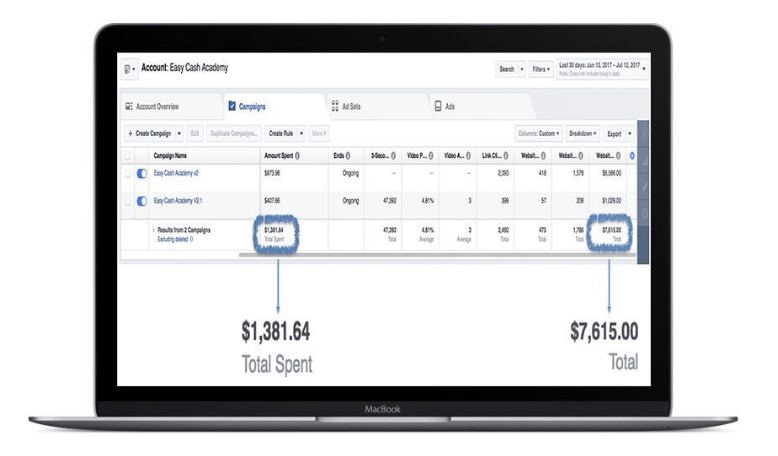
Task: Open the More dropdown
Action: coord(319,133)
